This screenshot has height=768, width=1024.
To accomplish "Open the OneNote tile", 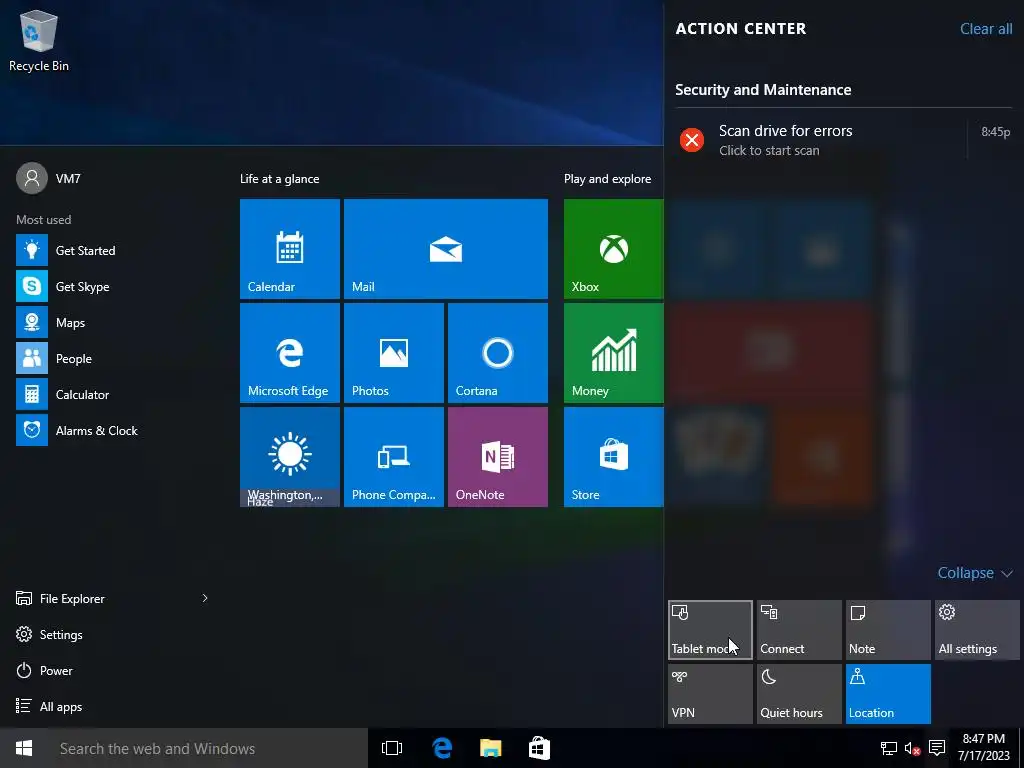I will coord(498,457).
